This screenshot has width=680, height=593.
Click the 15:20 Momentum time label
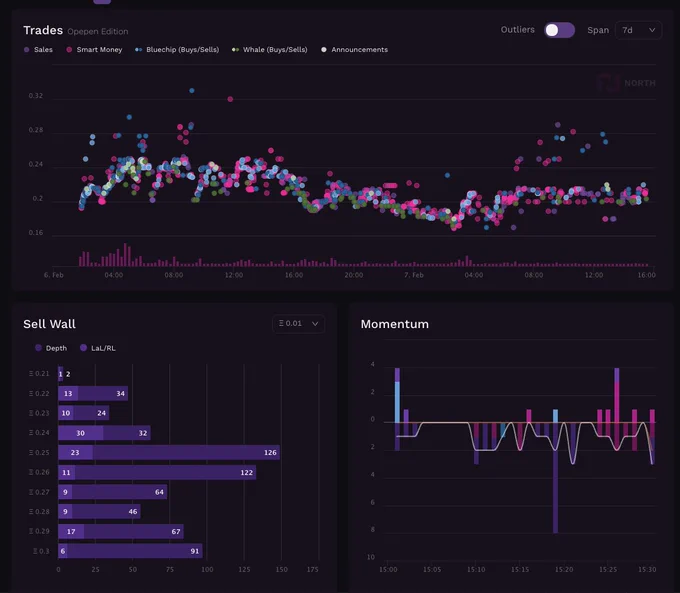click(564, 570)
